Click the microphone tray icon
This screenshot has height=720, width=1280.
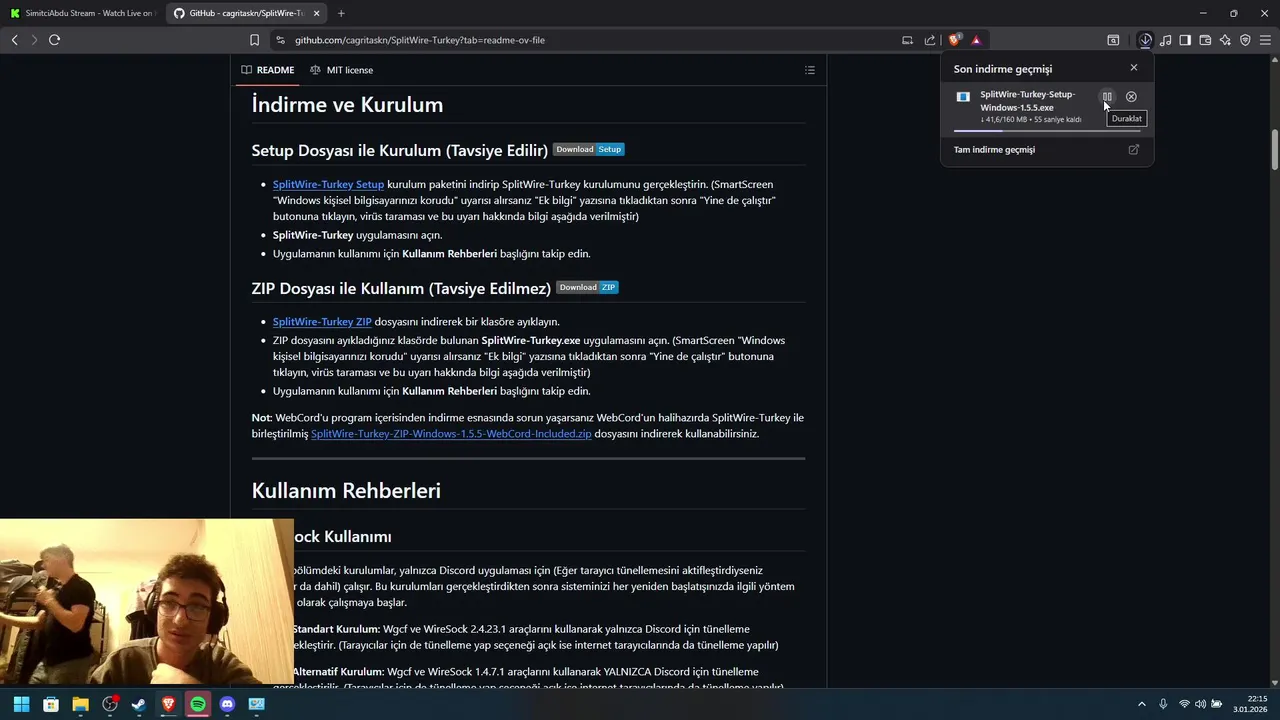click(x=1163, y=704)
